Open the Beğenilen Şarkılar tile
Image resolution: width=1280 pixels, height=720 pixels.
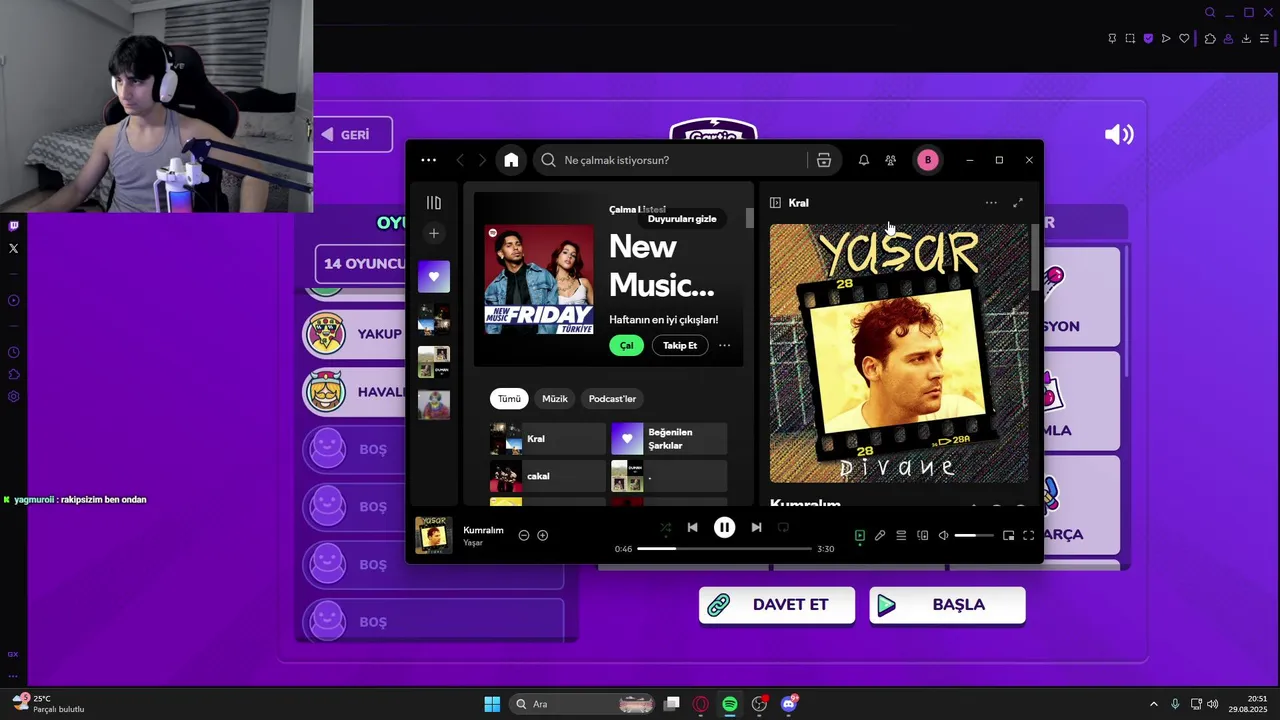[669, 439]
